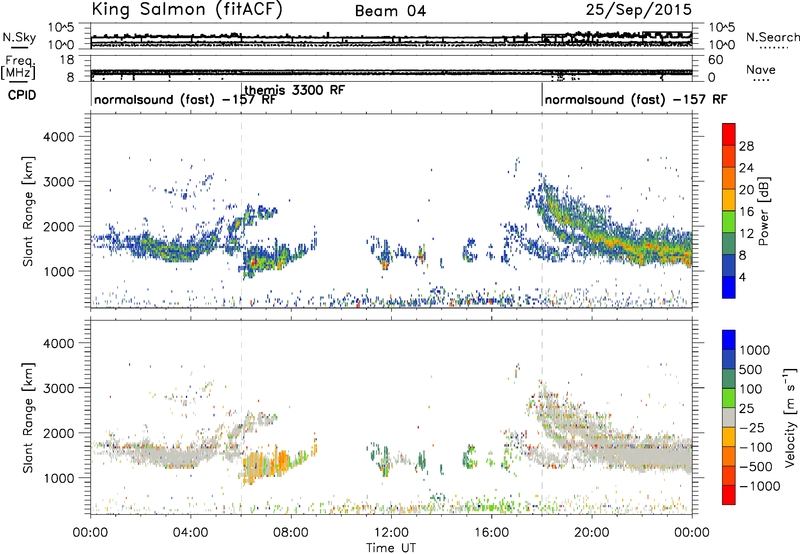Viewport: 800px width, 554px height.
Task: Click the solid line sample under 'N.Sky'
Action: tap(19, 48)
